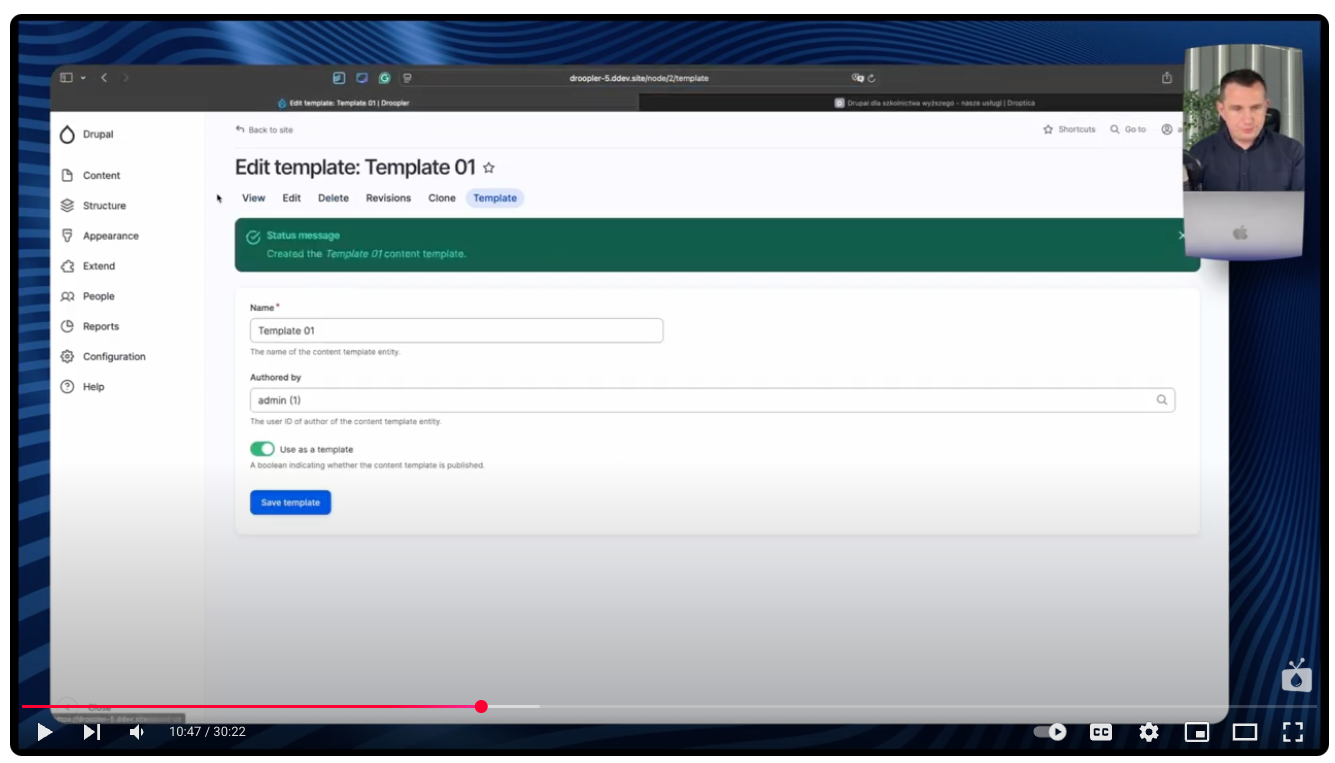Enter fullscreen video mode
Screen dimensions: 1335x763
tap(1292, 732)
